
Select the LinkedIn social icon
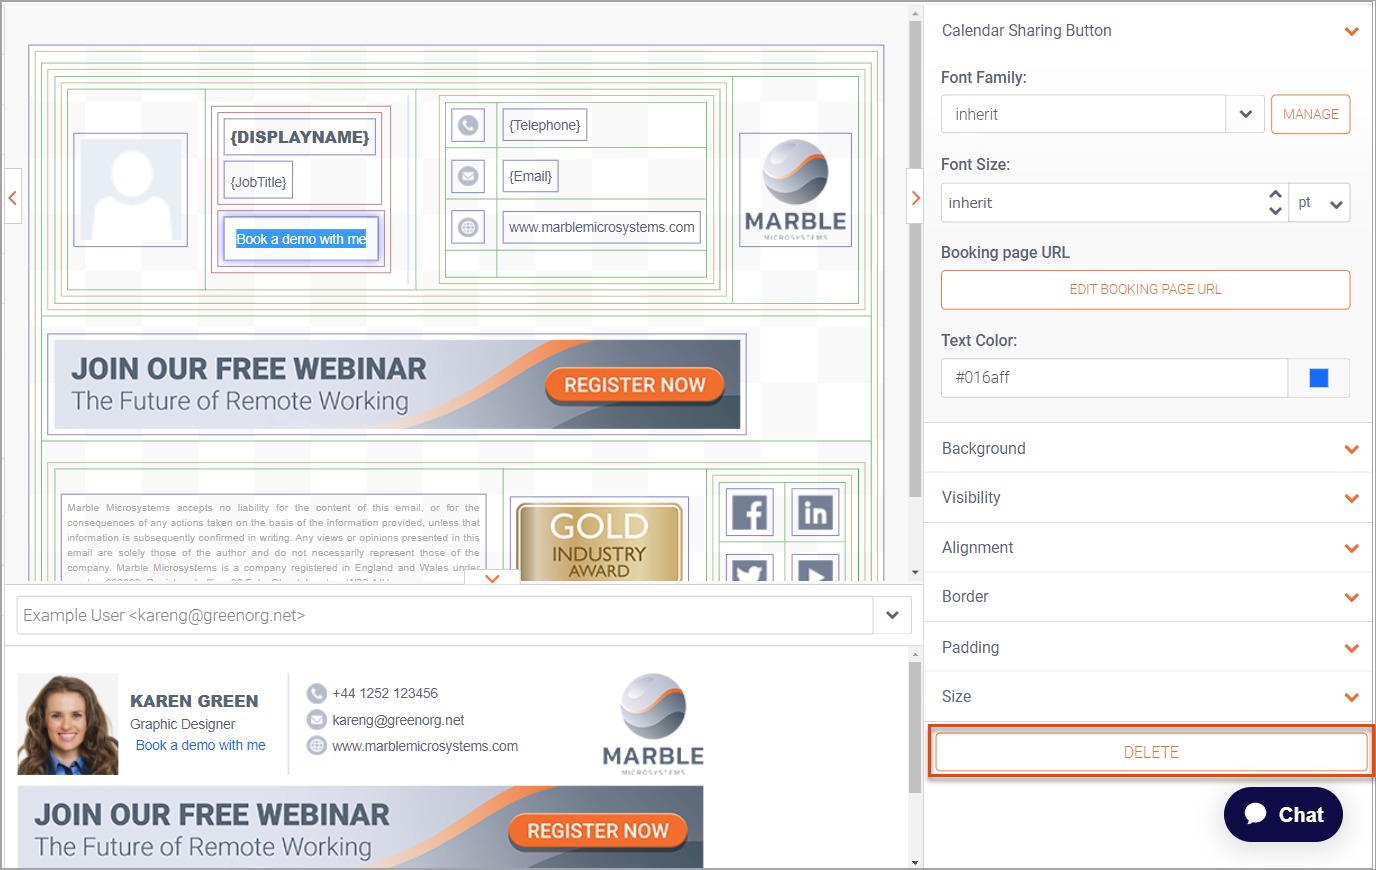(x=815, y=513)
